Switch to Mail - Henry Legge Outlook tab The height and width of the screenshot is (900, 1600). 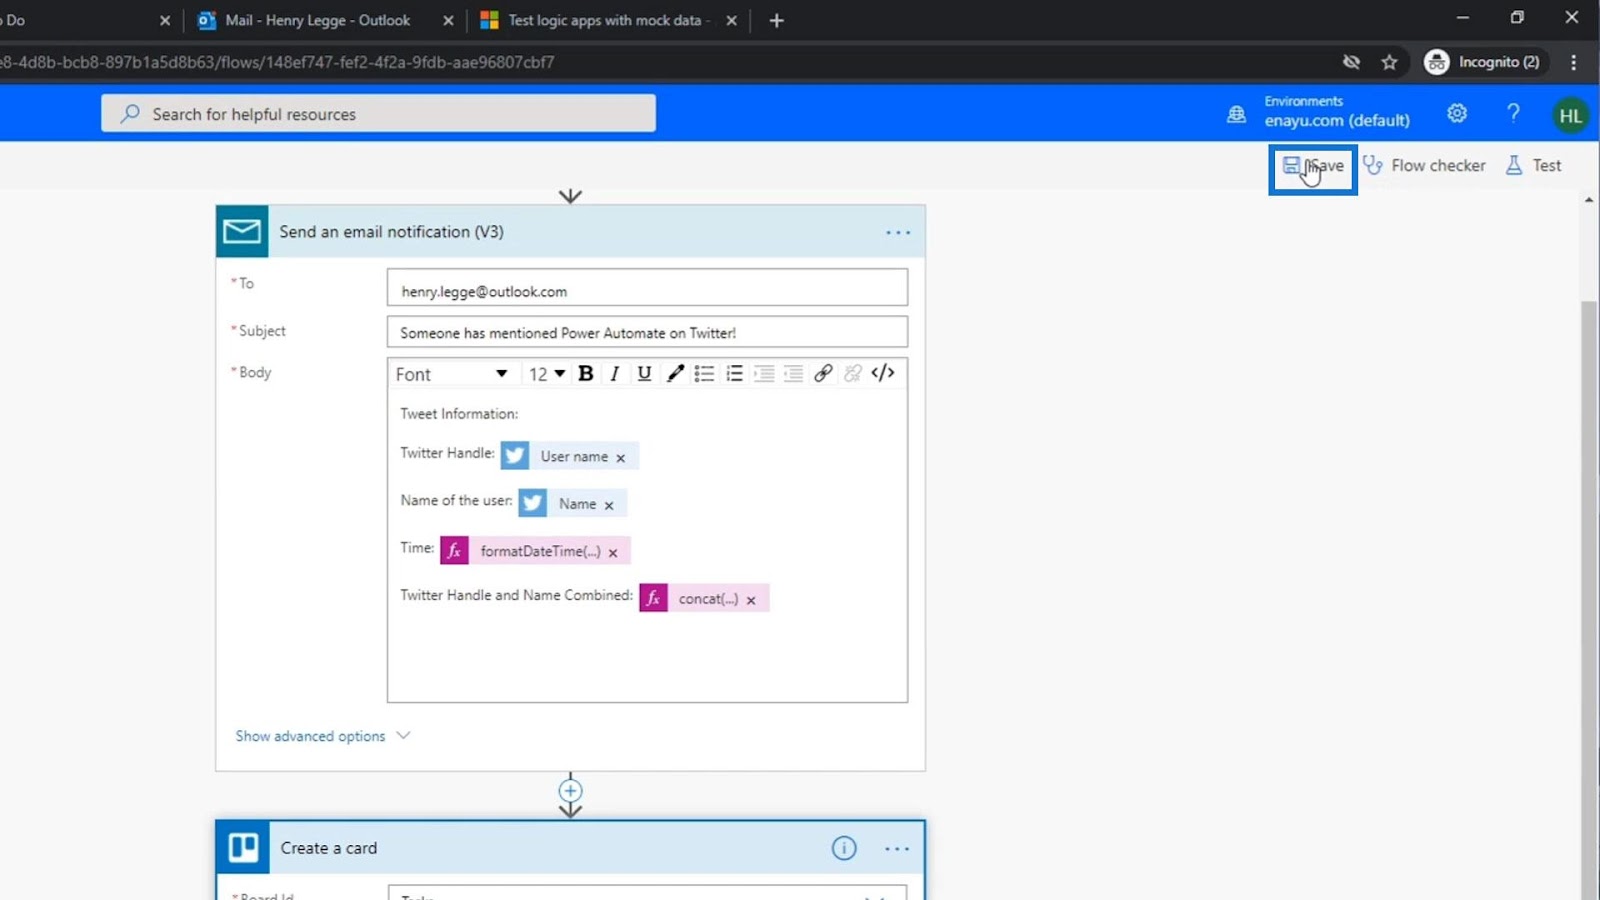(317, 20)
